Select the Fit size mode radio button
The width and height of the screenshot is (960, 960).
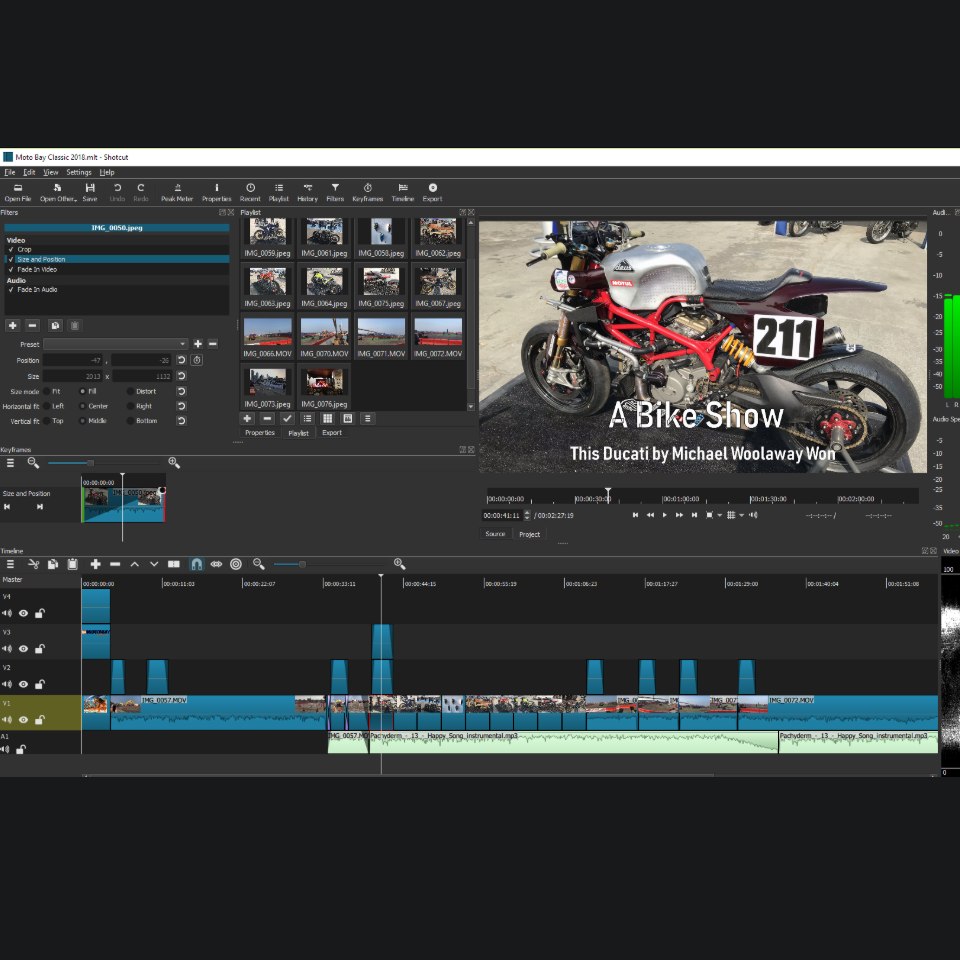47,391
